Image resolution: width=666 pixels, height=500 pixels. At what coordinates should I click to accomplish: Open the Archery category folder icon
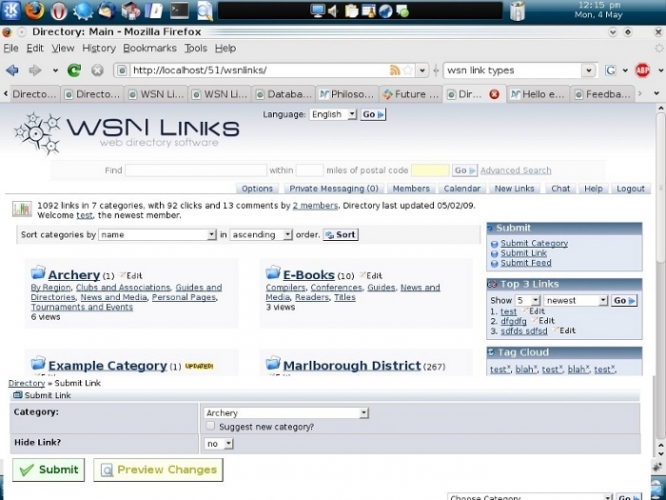[x=38, y=273]
